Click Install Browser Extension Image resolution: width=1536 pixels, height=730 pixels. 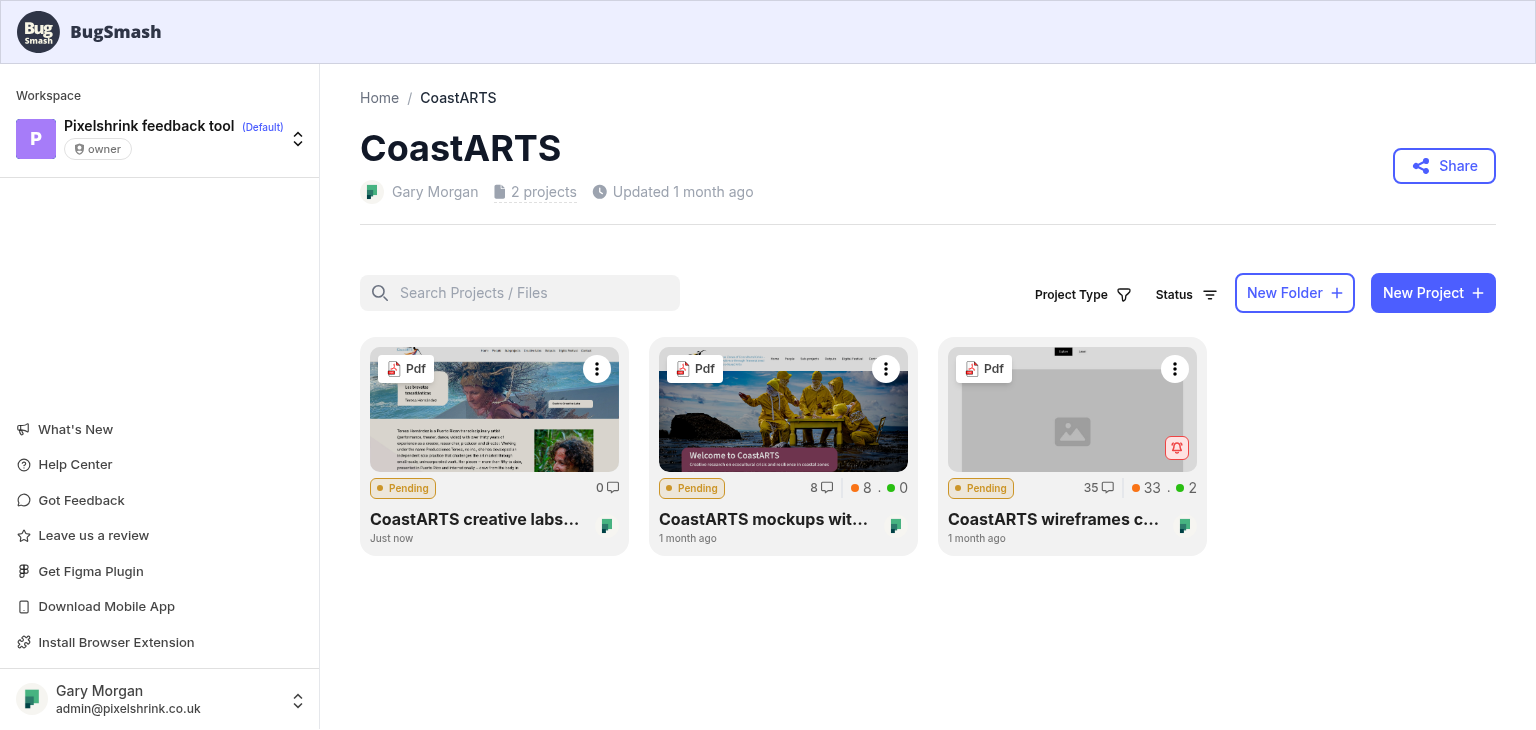tap(106, 642)
